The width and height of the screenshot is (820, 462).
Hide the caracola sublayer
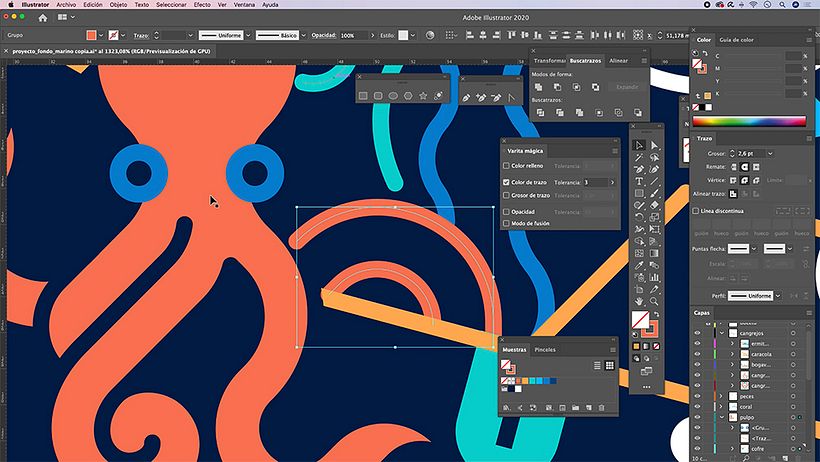point(698,354)
